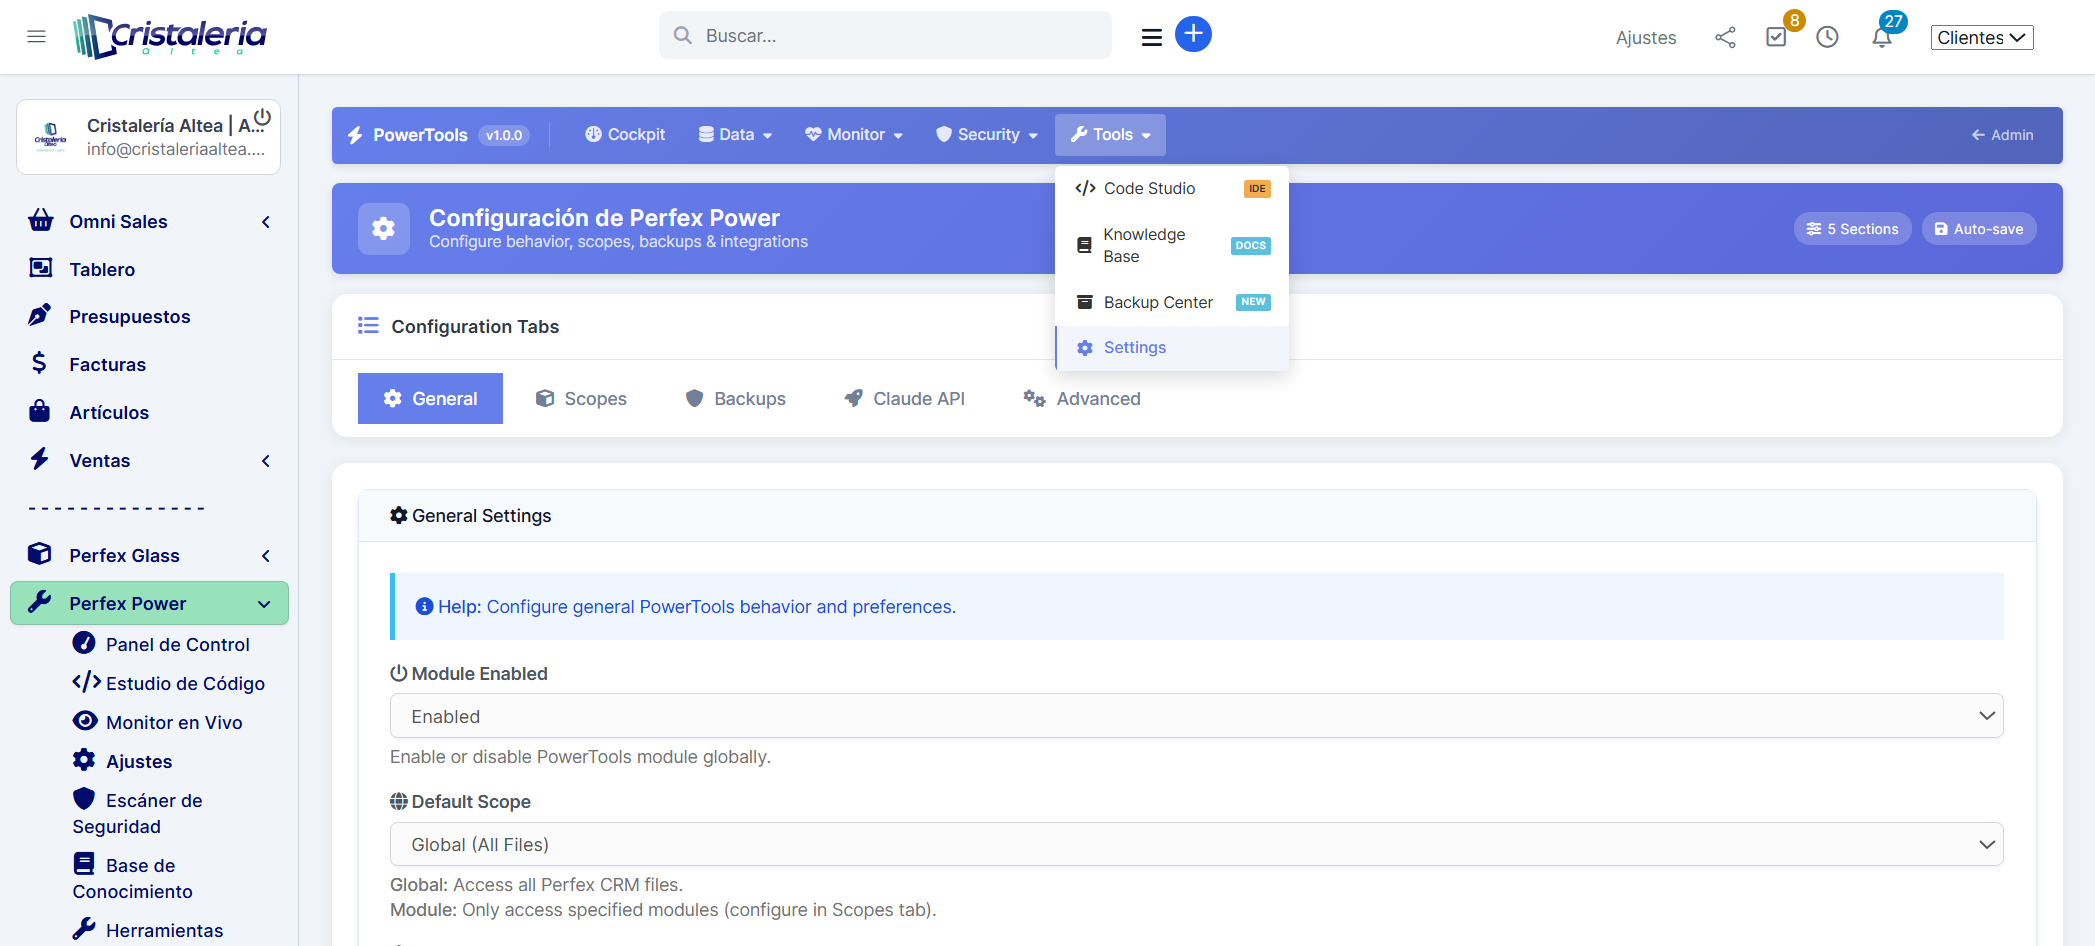Click the Auto-save button
The height and width of the screenshot is (946, 2095).
tap(1978, 229)
